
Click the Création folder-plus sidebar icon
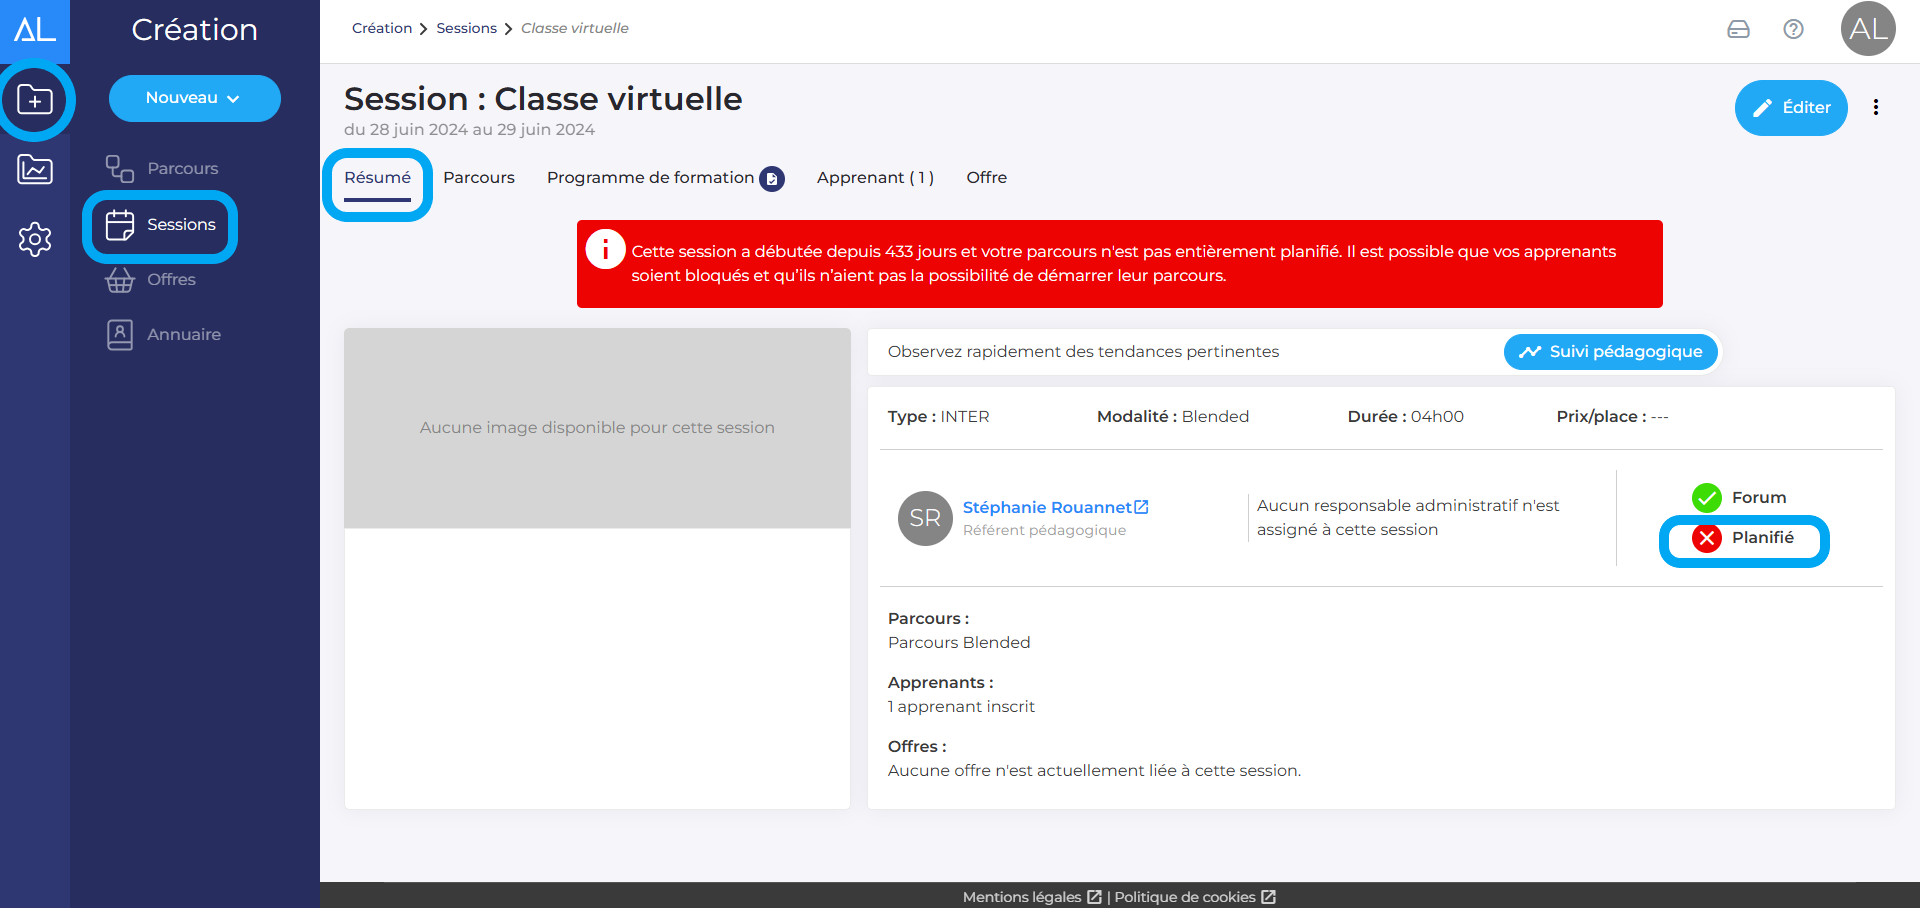tap(35, 100)
